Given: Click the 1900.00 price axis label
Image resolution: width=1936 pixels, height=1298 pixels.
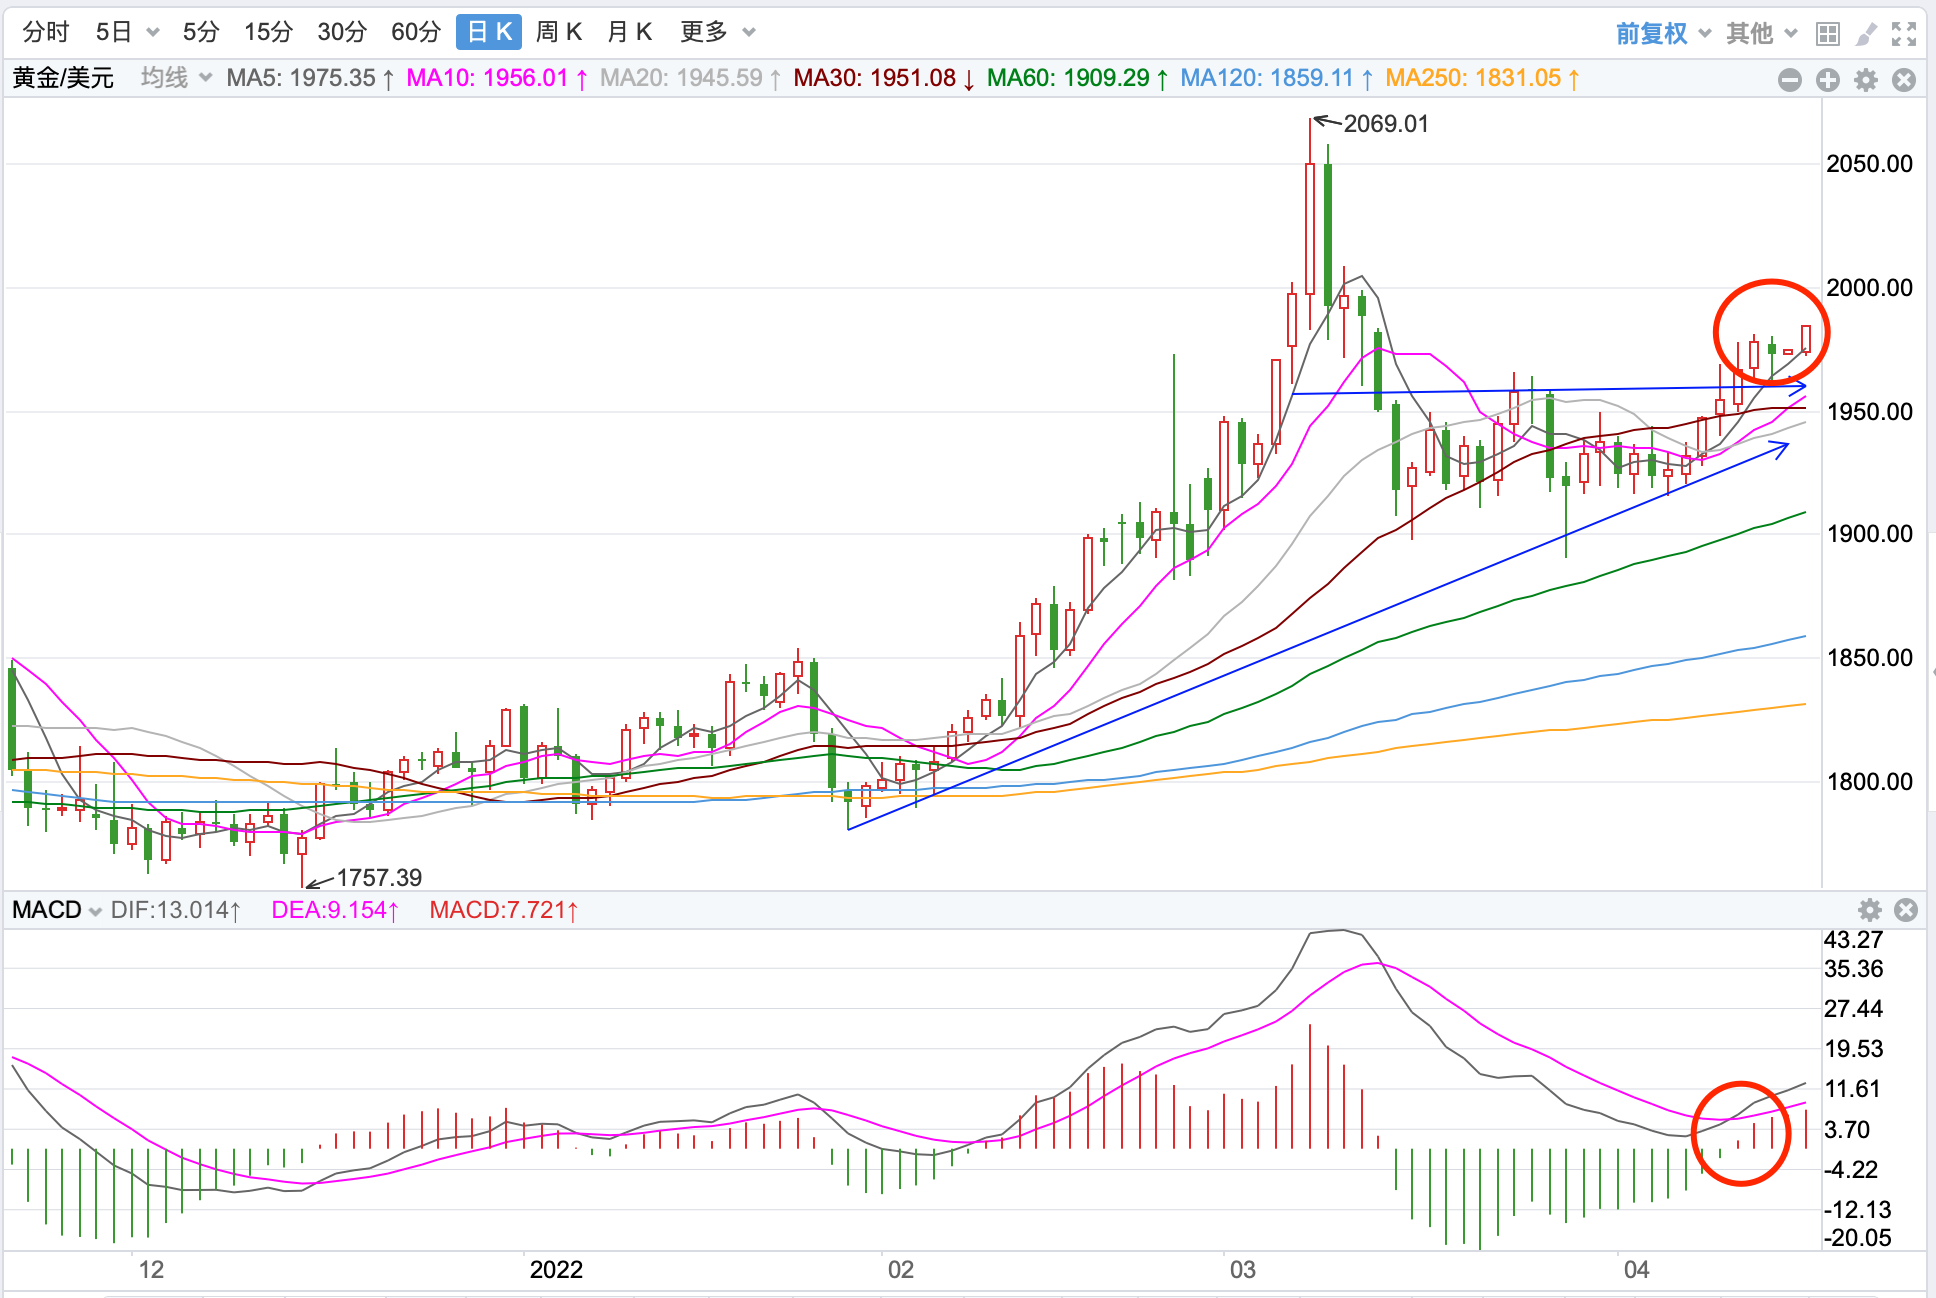Looking at the screenshot, I should point(1869,534).
